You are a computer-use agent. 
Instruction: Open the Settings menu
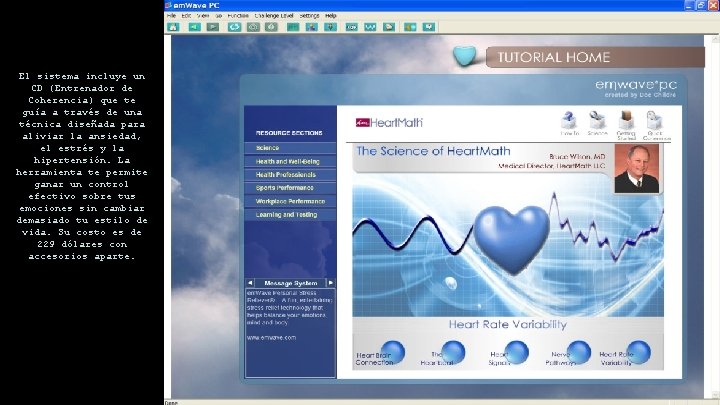coord(309,16)
